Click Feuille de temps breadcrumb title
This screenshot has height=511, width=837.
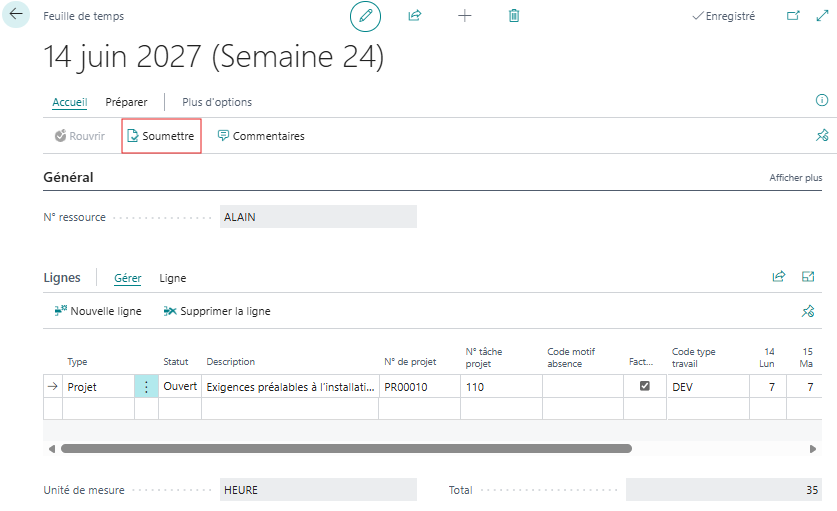83,16
